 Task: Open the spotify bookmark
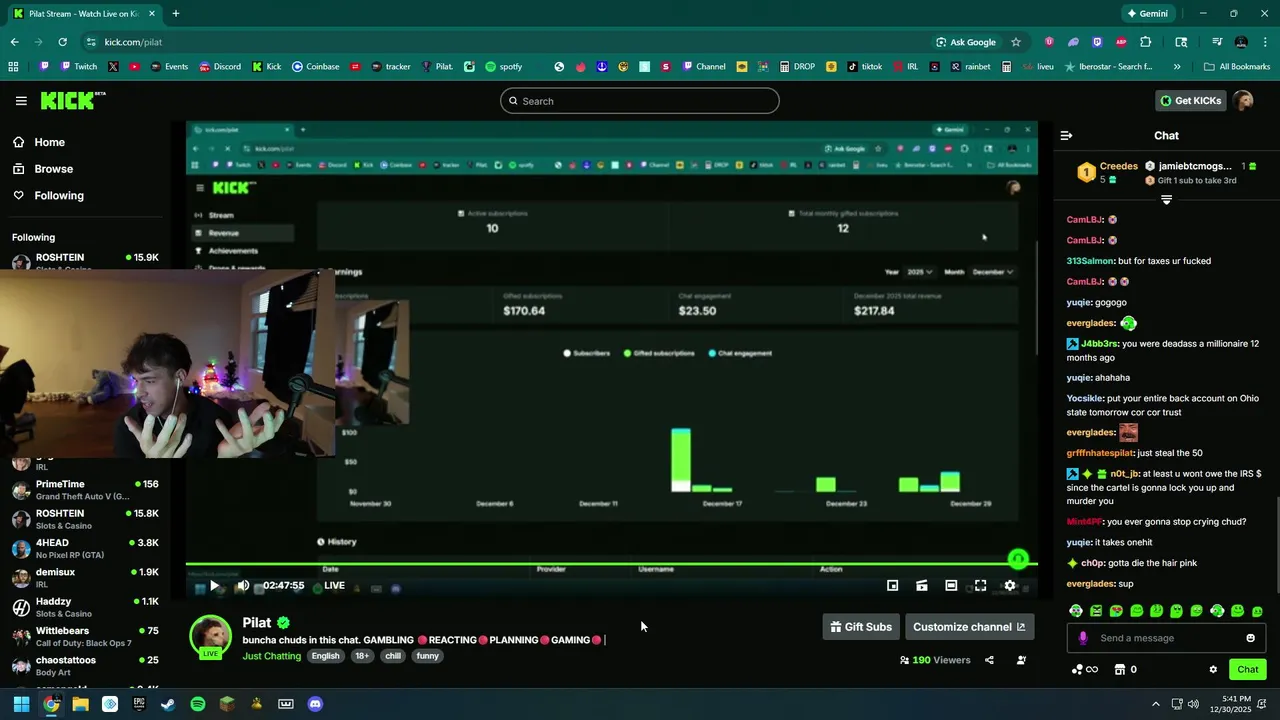(x=504, y=67)
